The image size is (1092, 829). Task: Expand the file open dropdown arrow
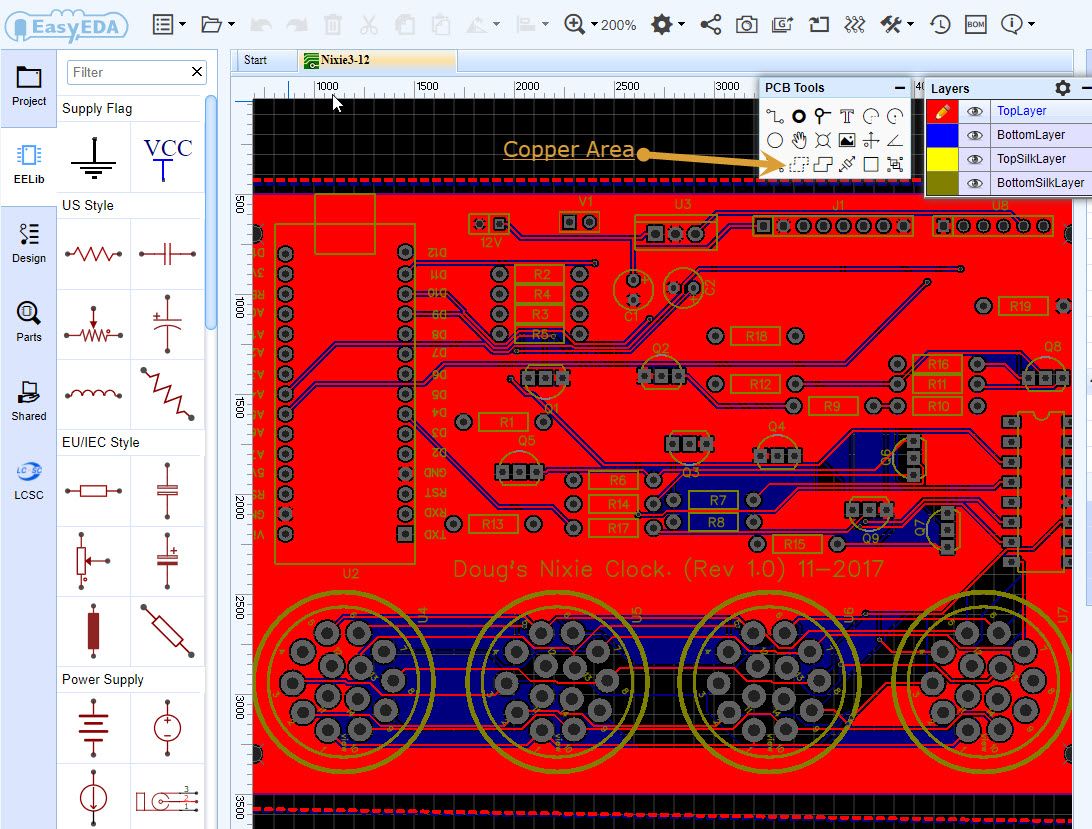point(231,24)
